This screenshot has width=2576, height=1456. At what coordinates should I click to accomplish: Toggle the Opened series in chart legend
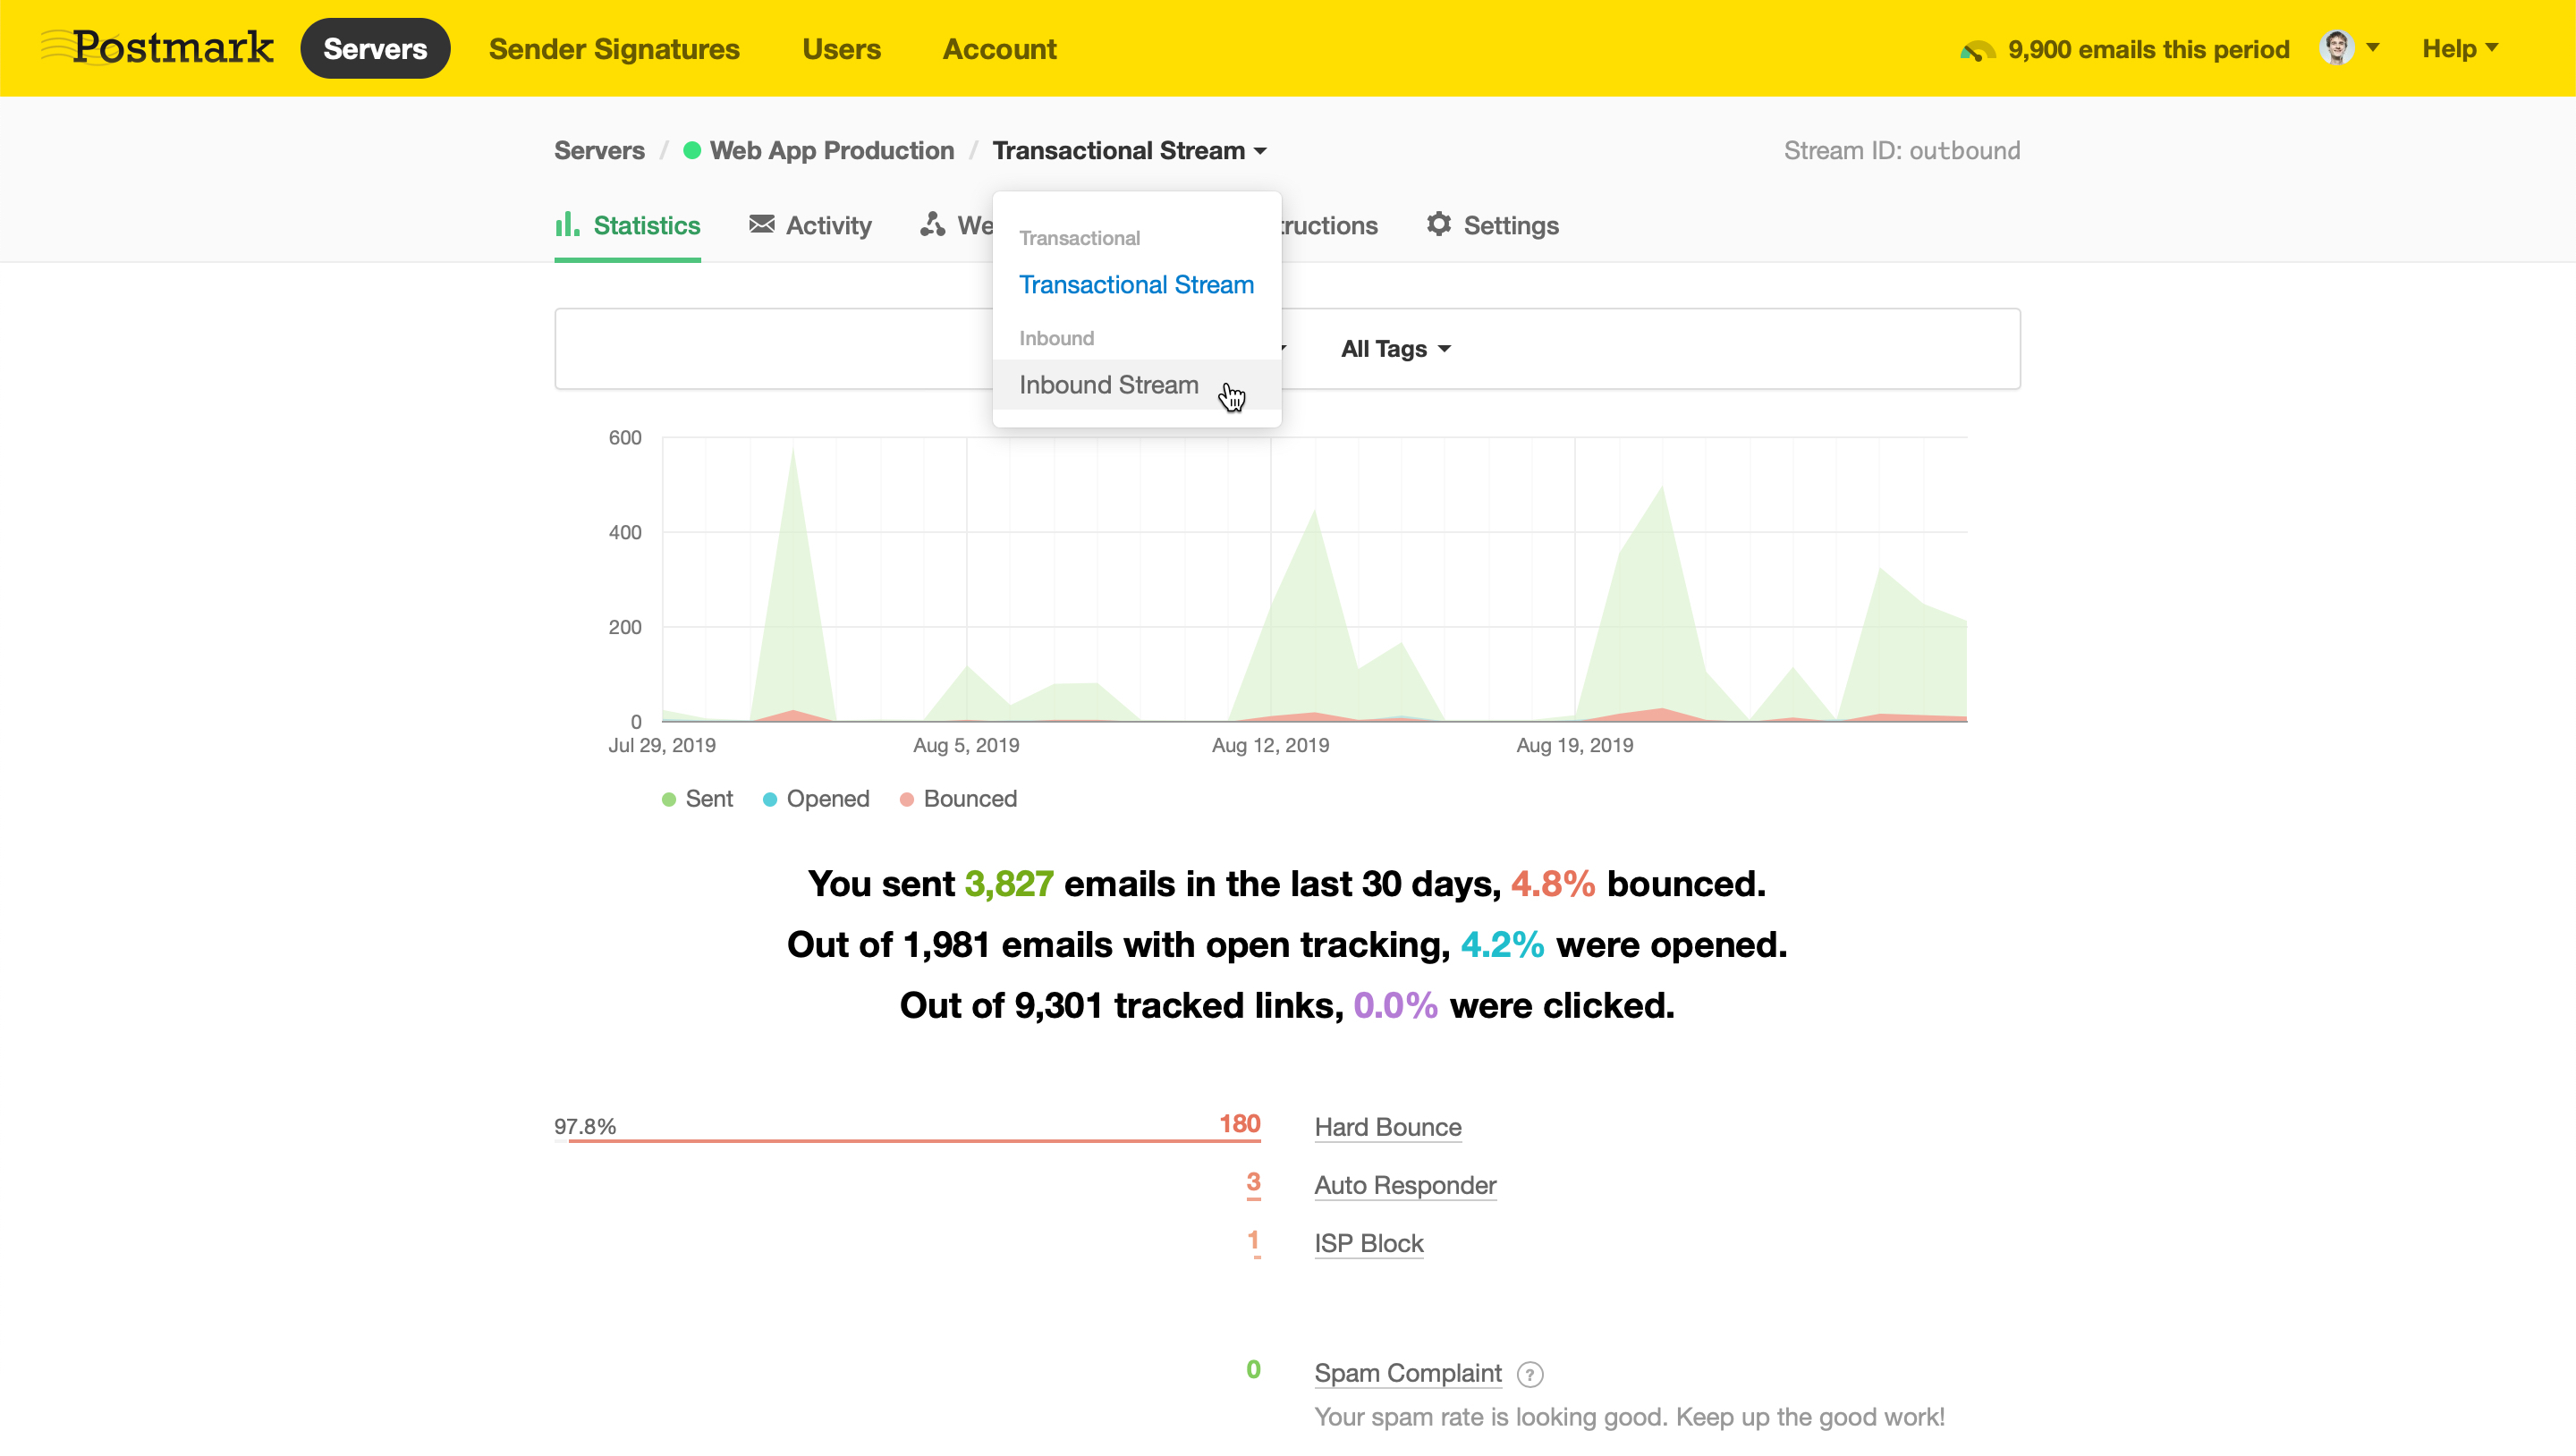tap(816, 798)
